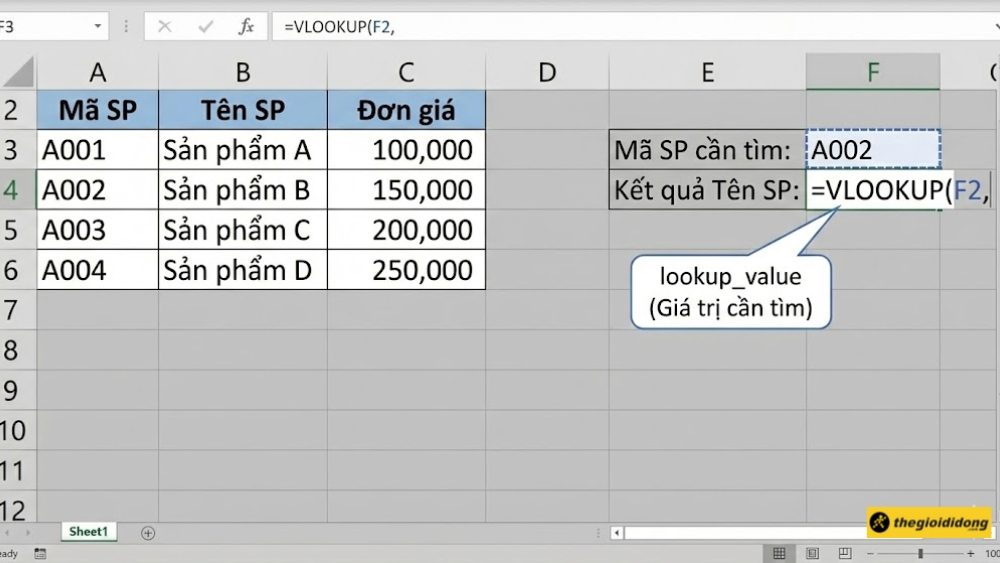
Task: Select cell A002 in the product table
Action: point(98,190)
